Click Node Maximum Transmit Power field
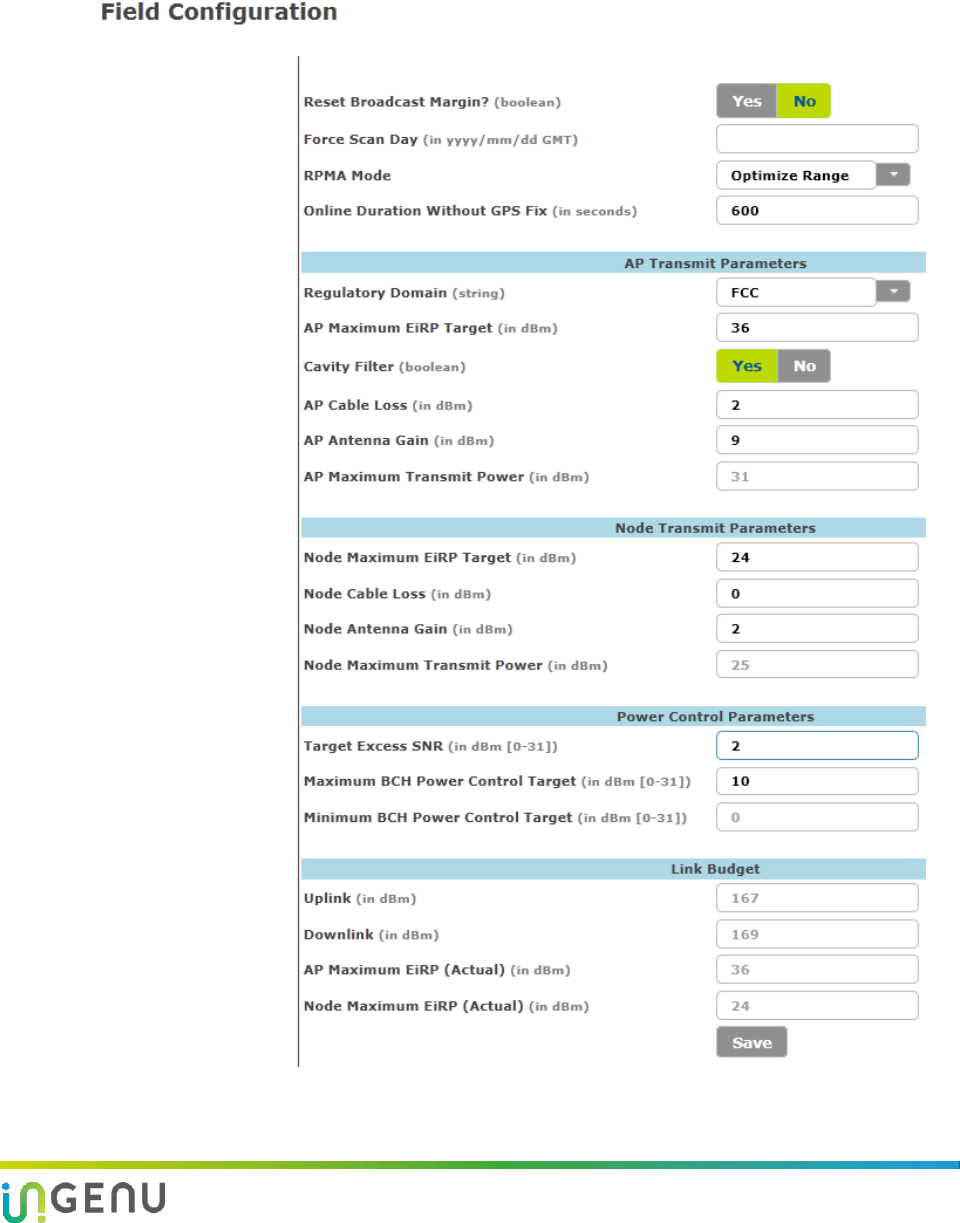 817,665
